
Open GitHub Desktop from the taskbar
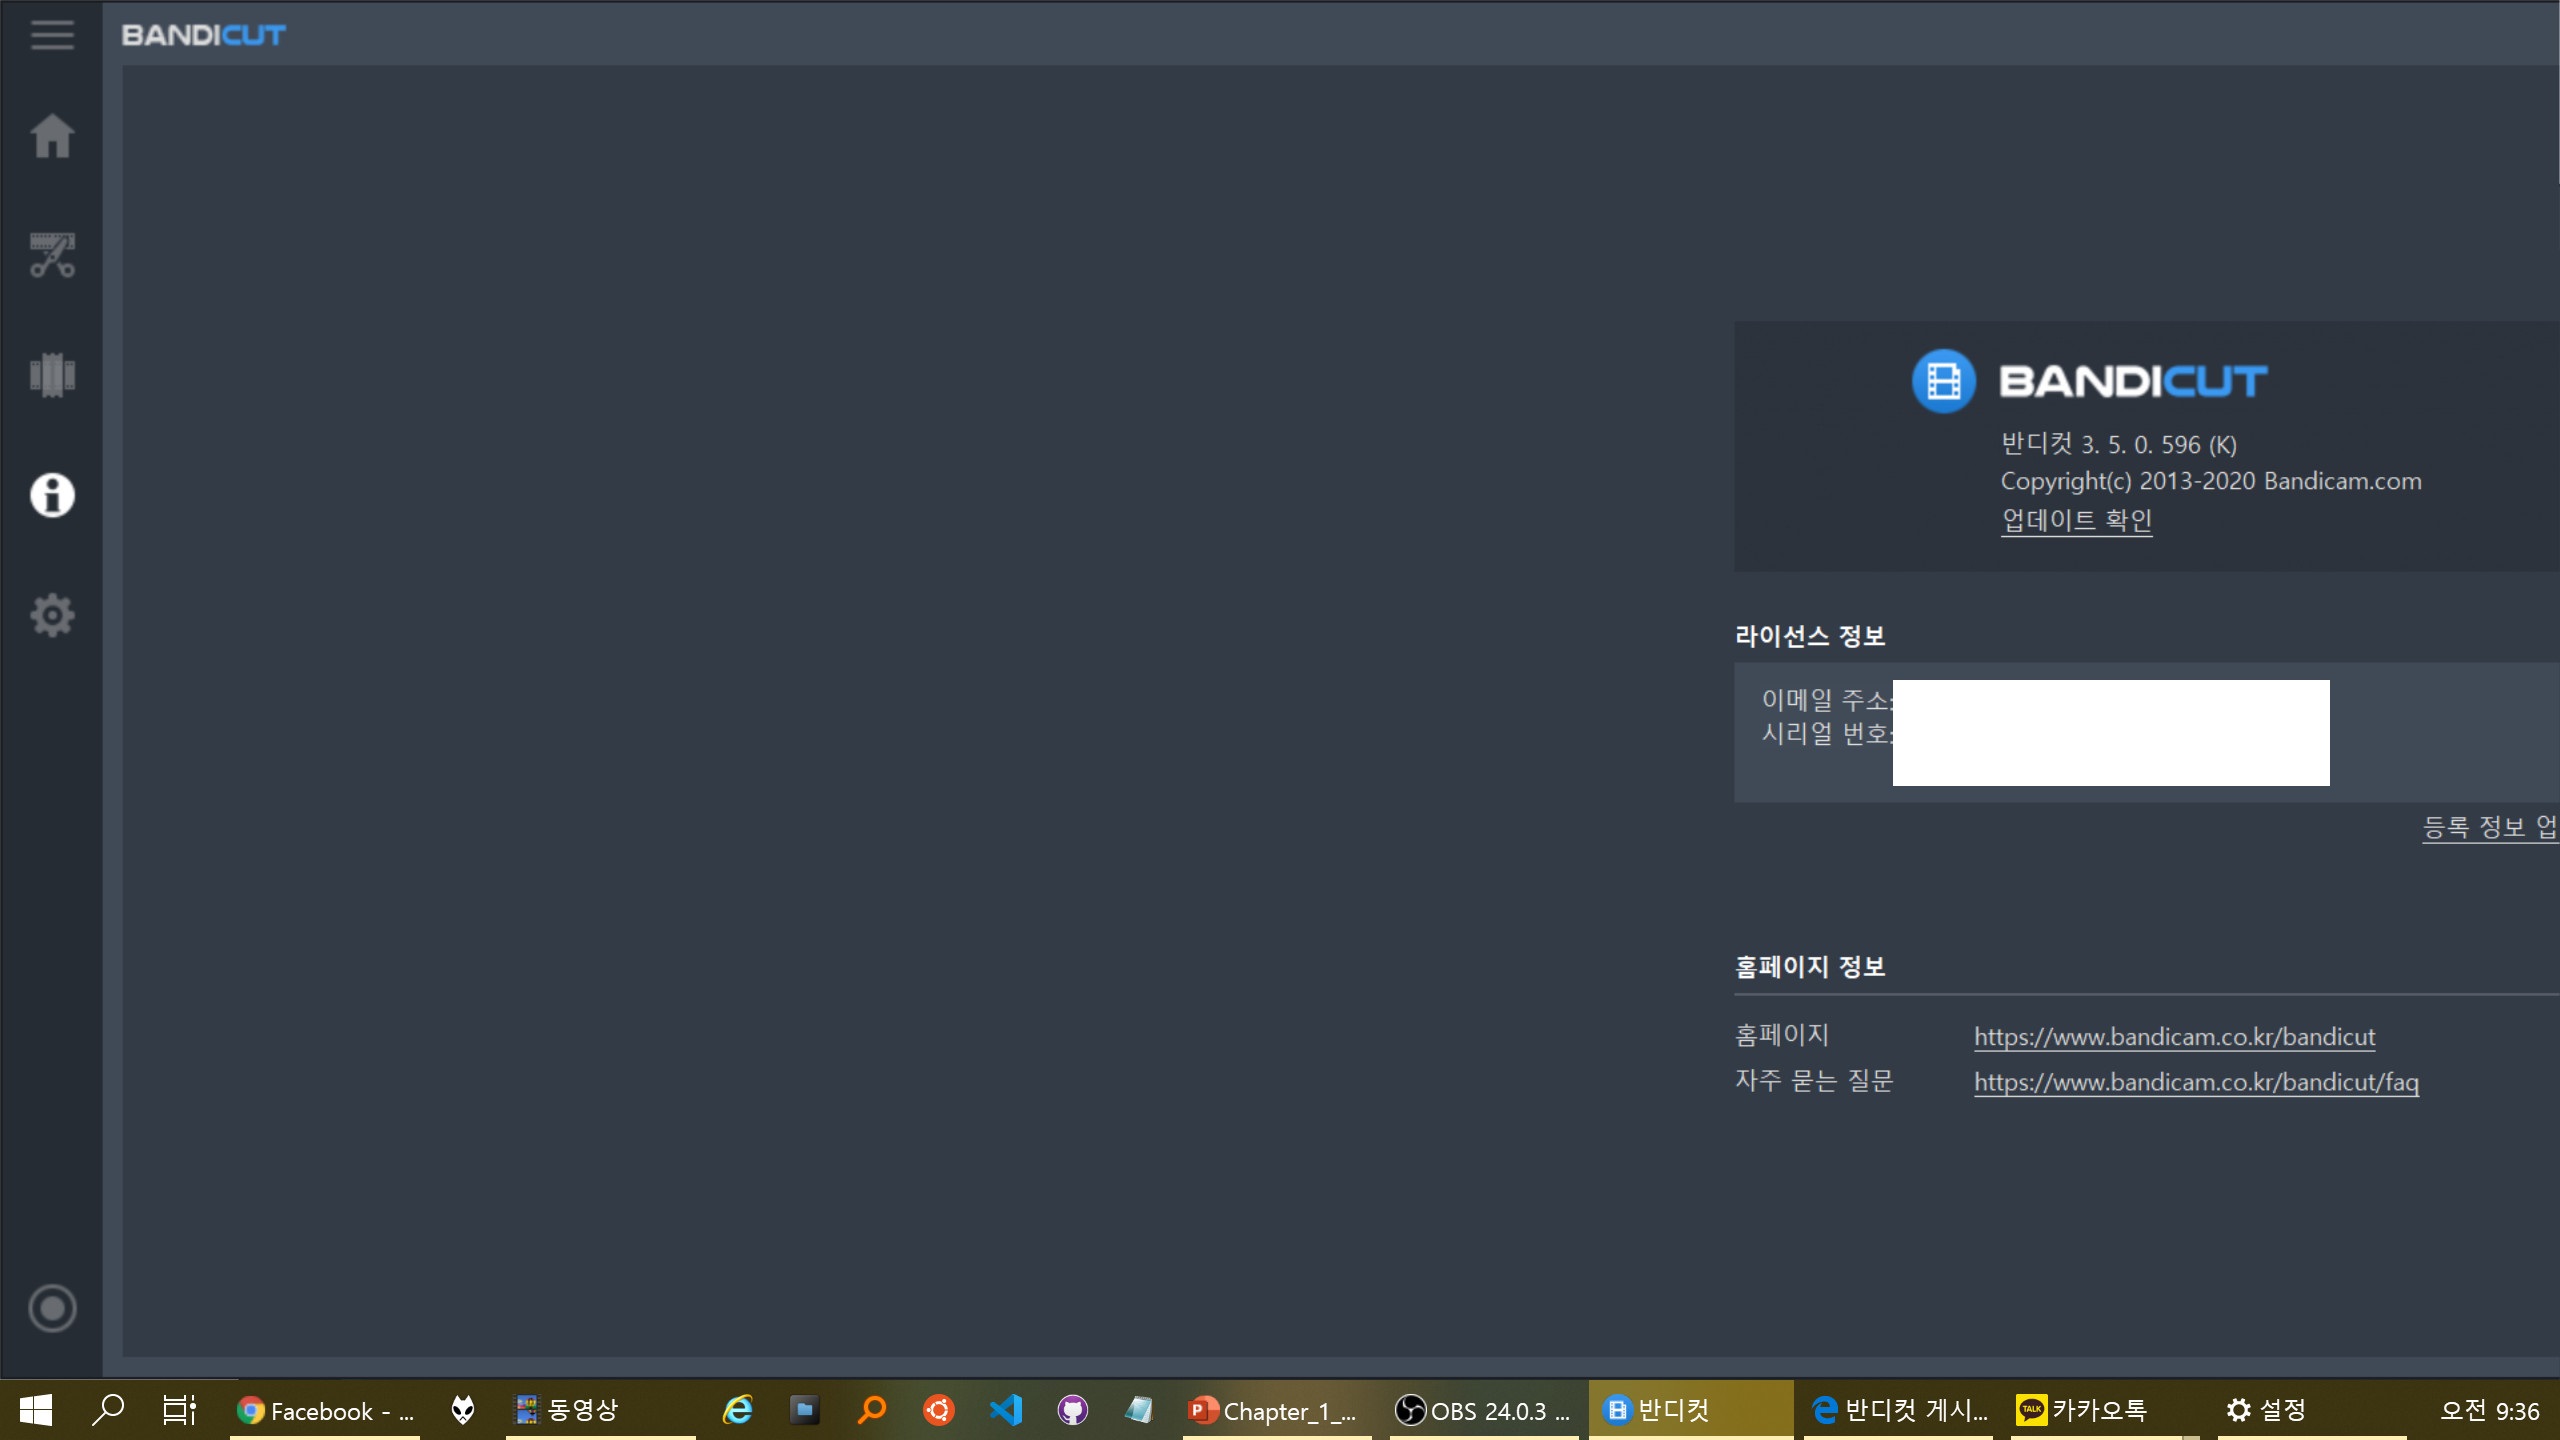(x=1072, y=1410)
